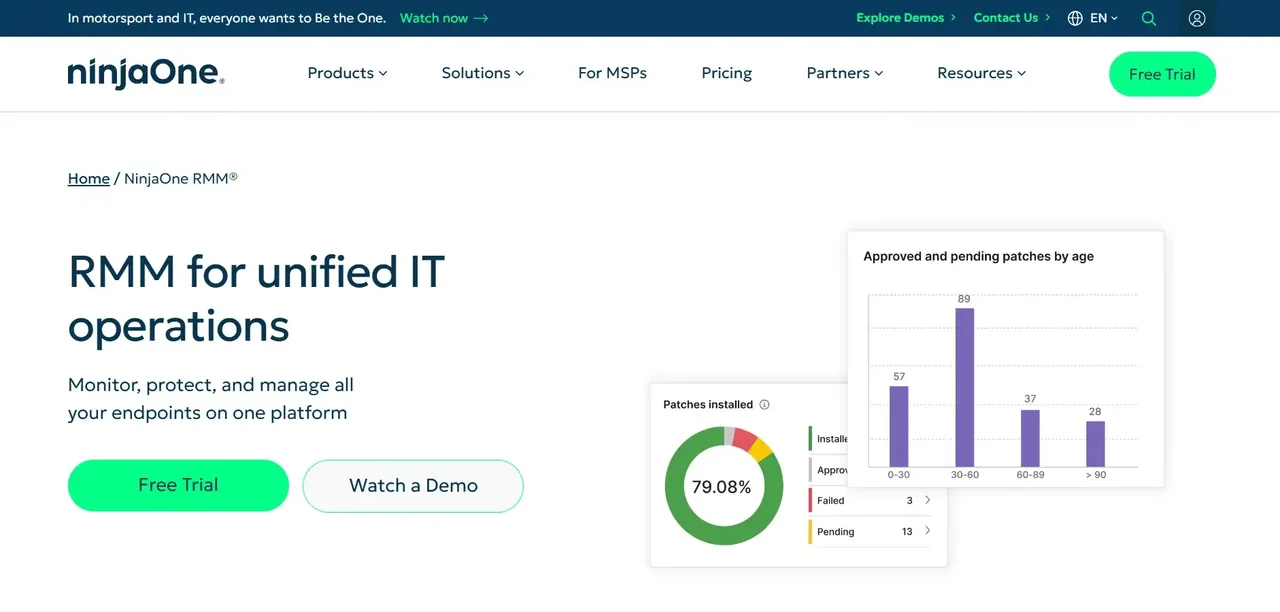Click Free Trial button beside Watch a Demo
Image resolution: width=1280 pixels, height=612 pixels.
(178, 485)
